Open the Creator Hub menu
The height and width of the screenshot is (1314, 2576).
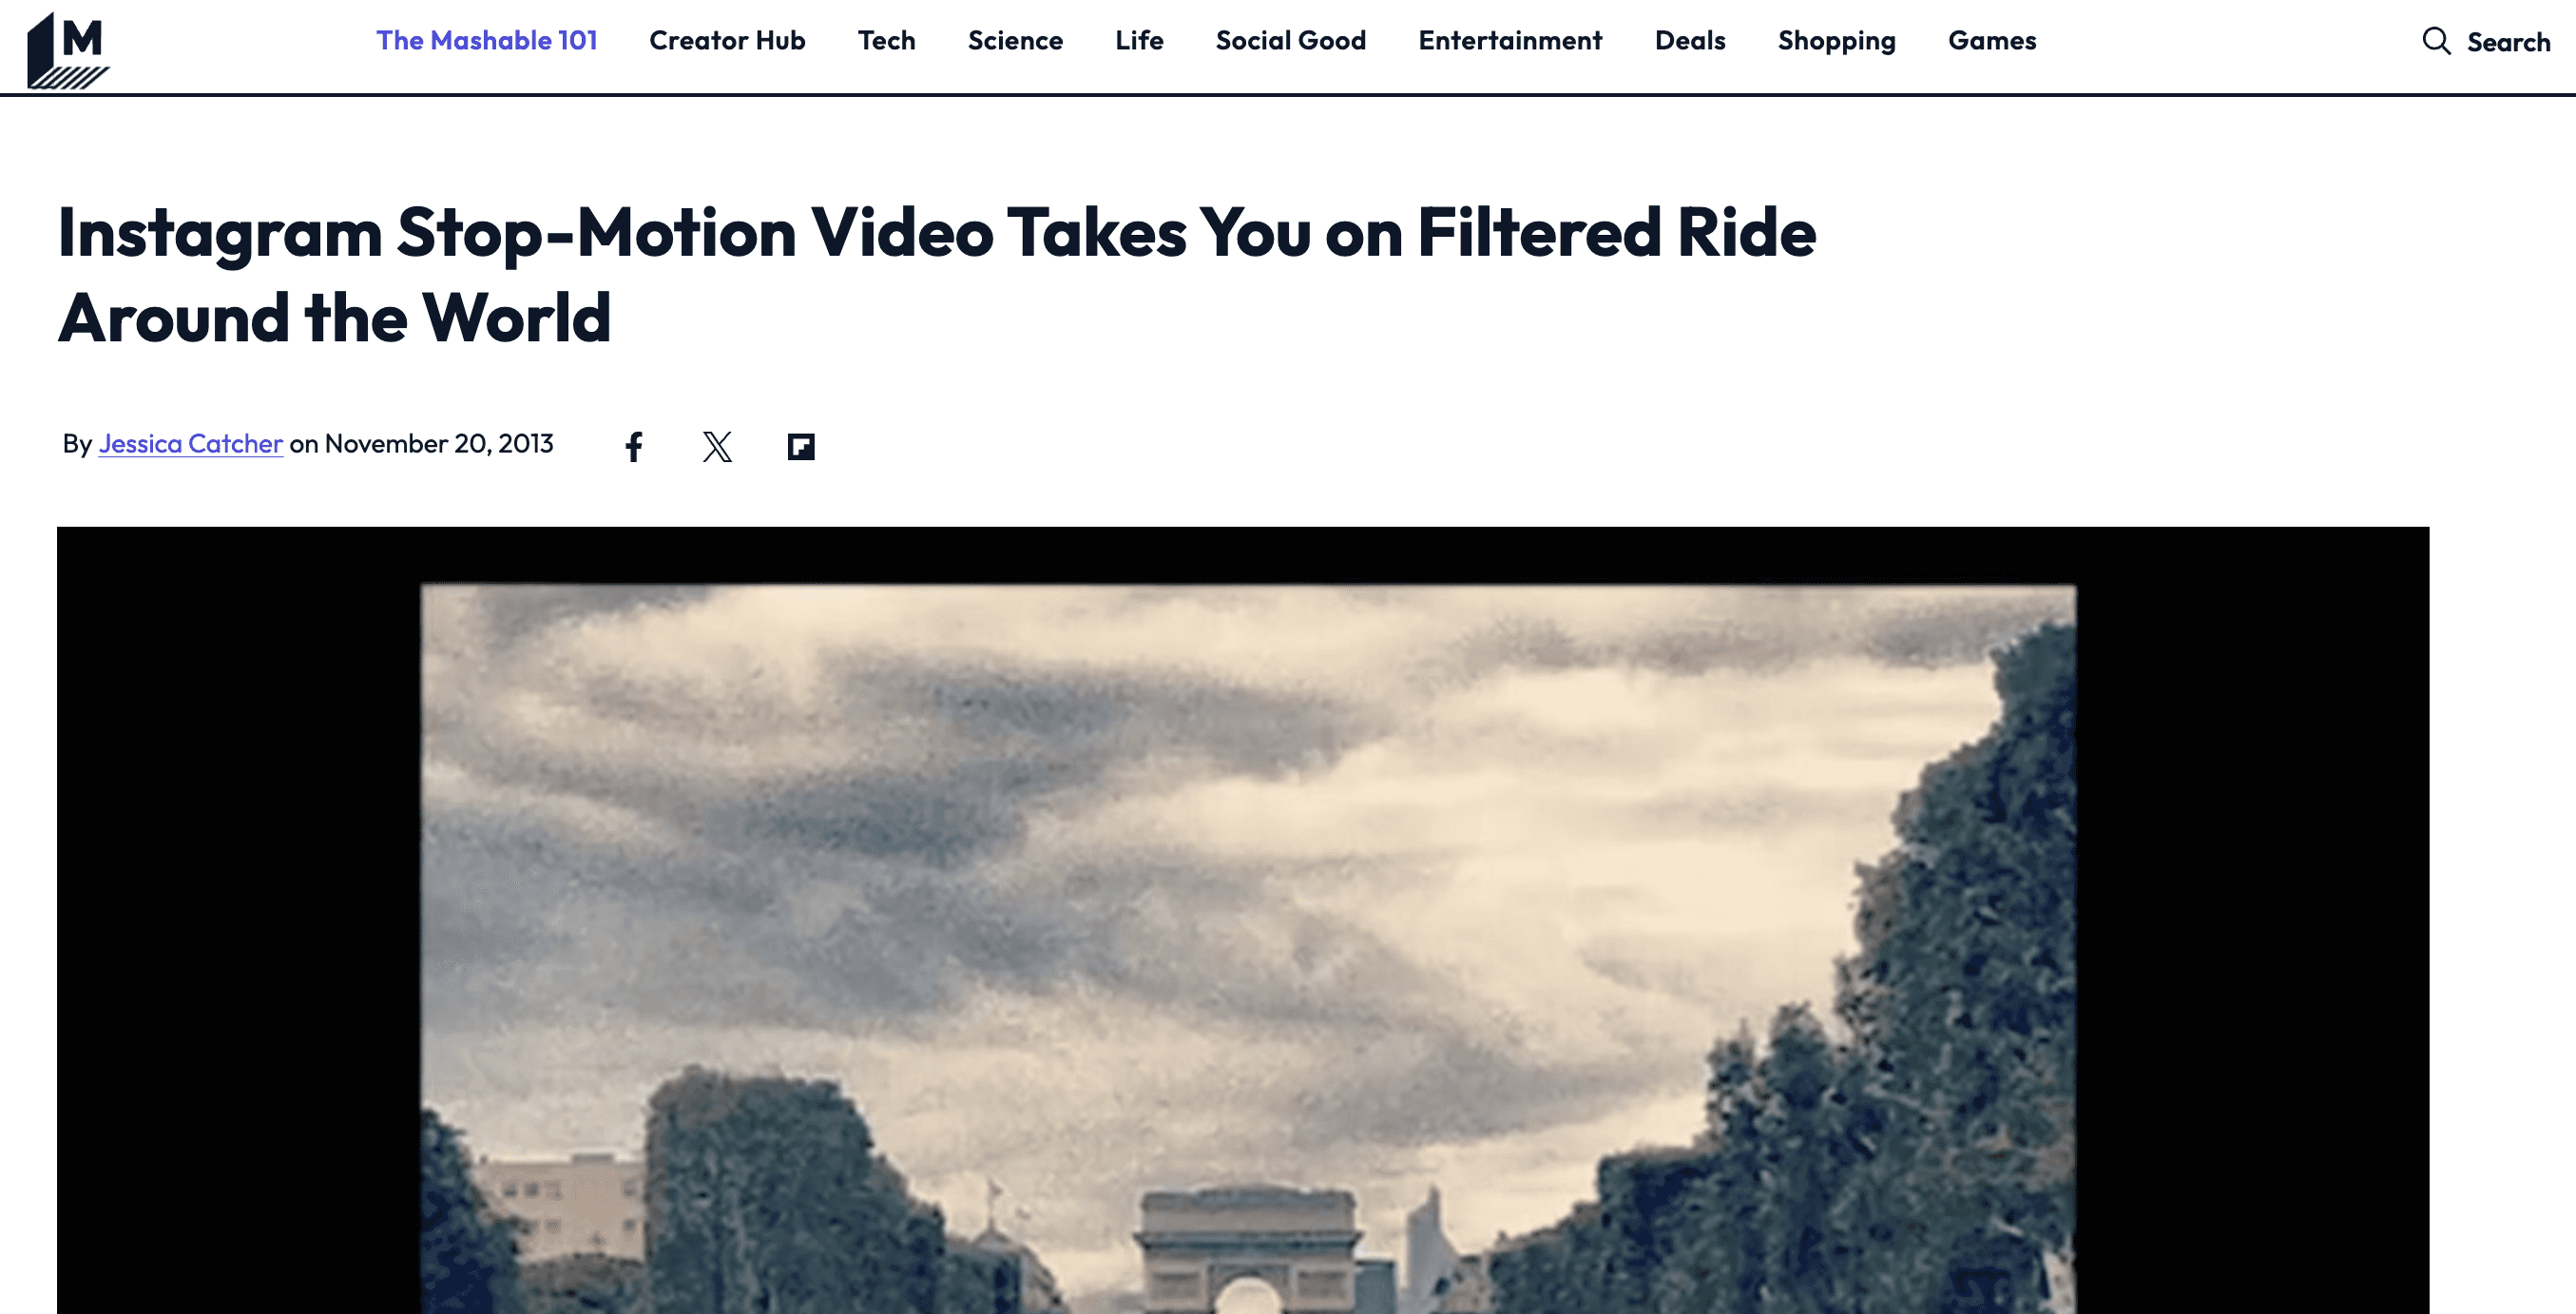click(727, 40)
